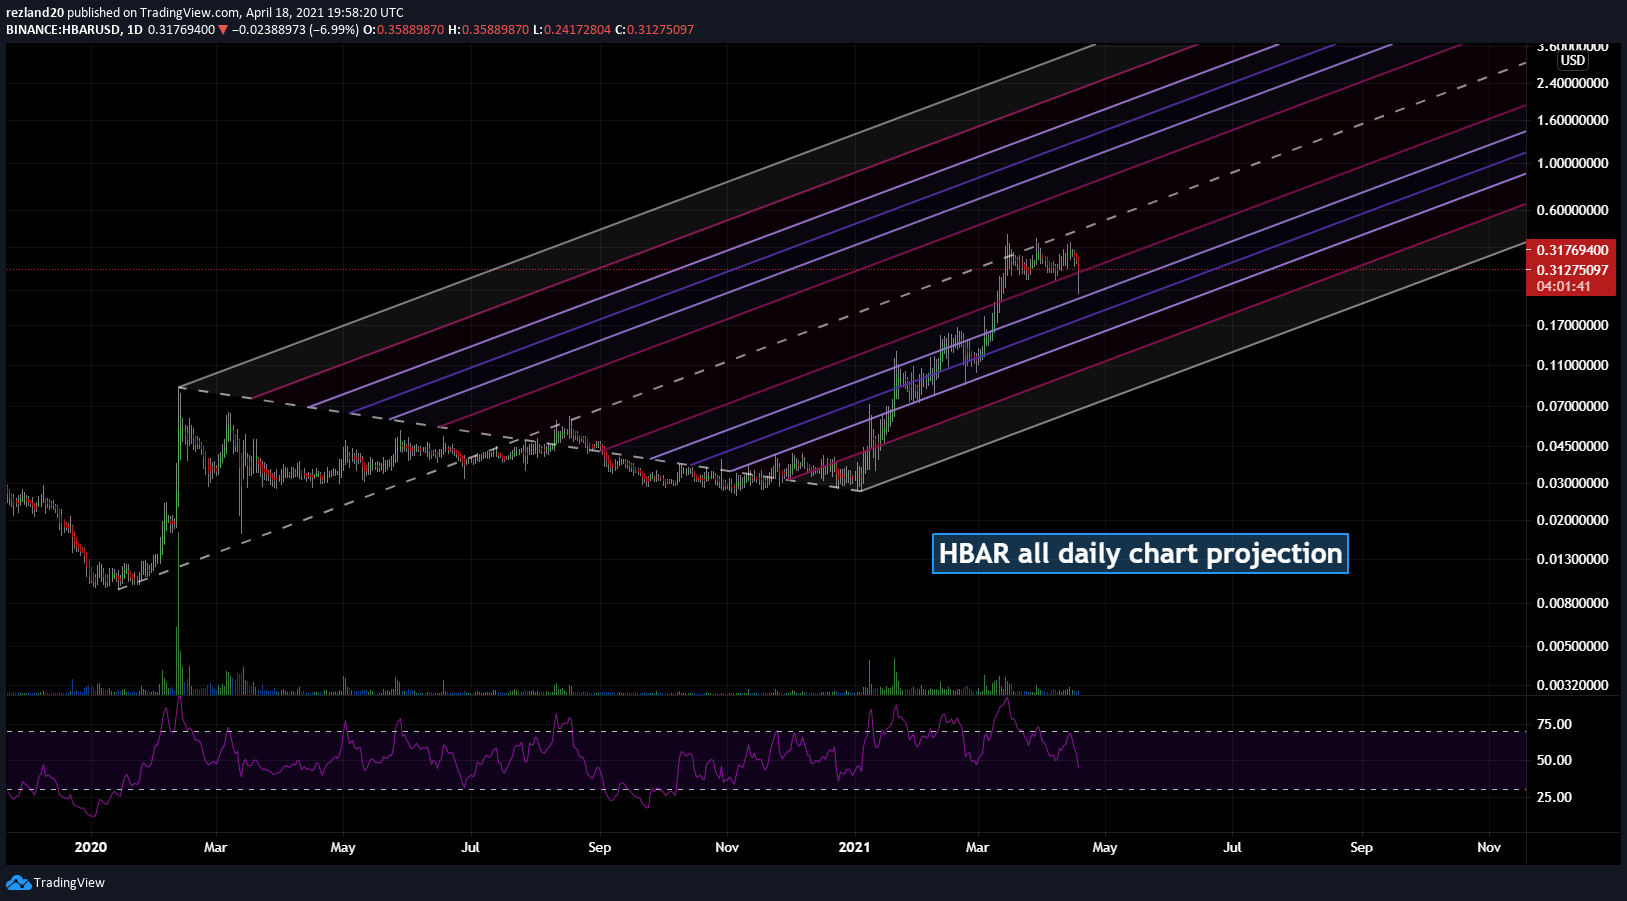The image size is (1627, 901).
Task: Click the L:0.24172804 low value
Action: coord(572,30)
